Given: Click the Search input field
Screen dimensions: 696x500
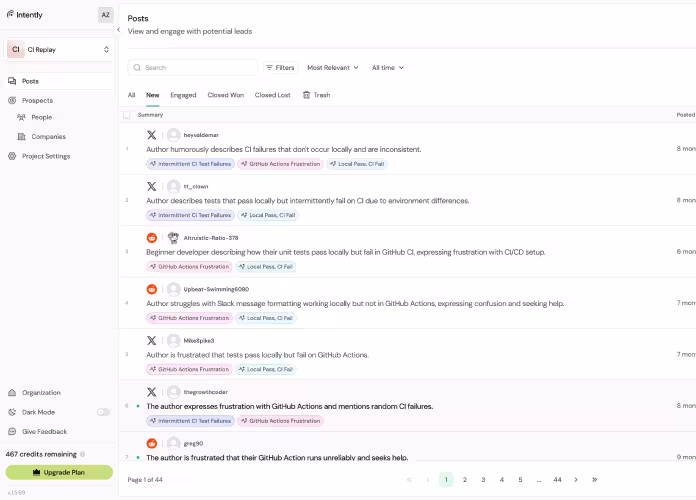Looking at the screenshot, I should click(x=197, y=68).
